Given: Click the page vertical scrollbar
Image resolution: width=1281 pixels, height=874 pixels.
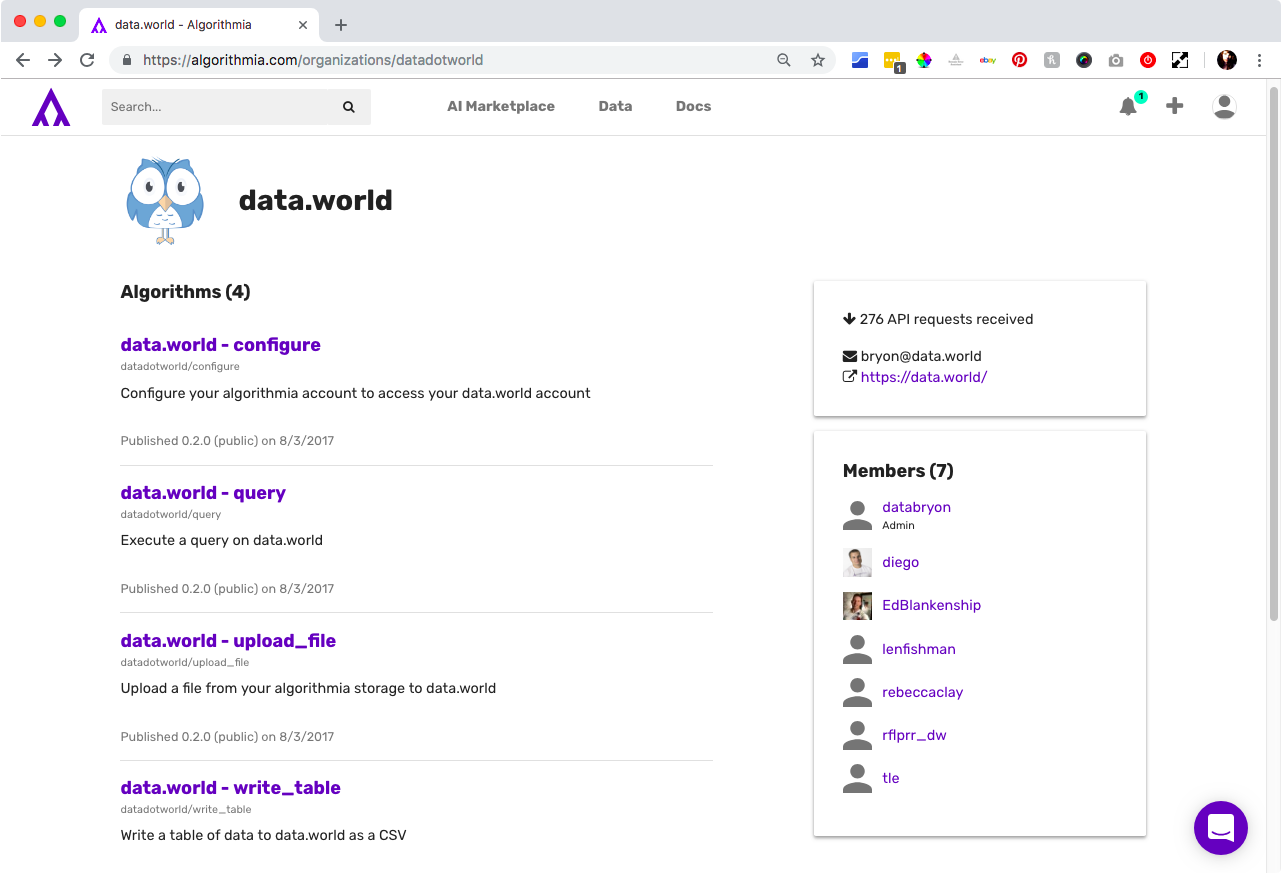Looking at the screenshot, I should coord(1274,355).
